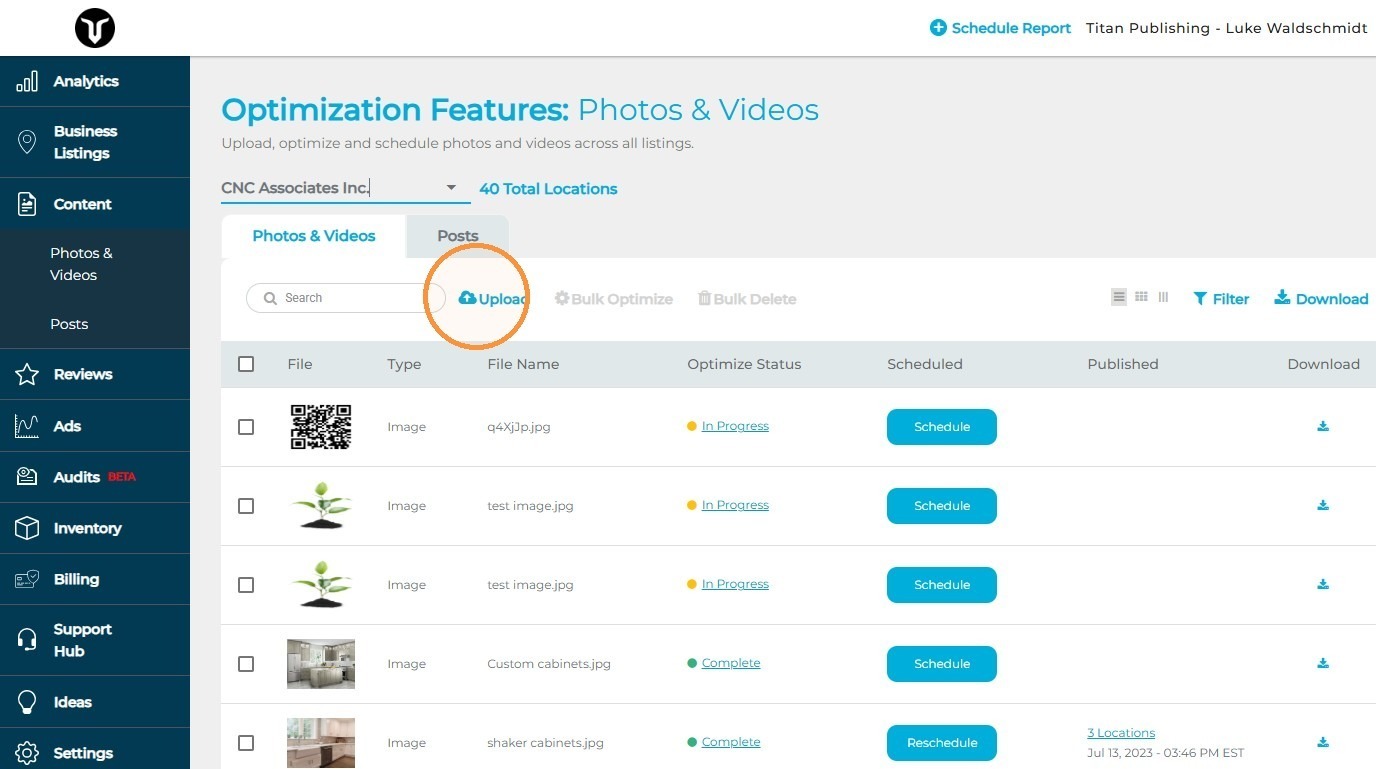The width and height of the screenshot is (1376, 769).
Task: Click inside the Search field
Action: (346, 298)
